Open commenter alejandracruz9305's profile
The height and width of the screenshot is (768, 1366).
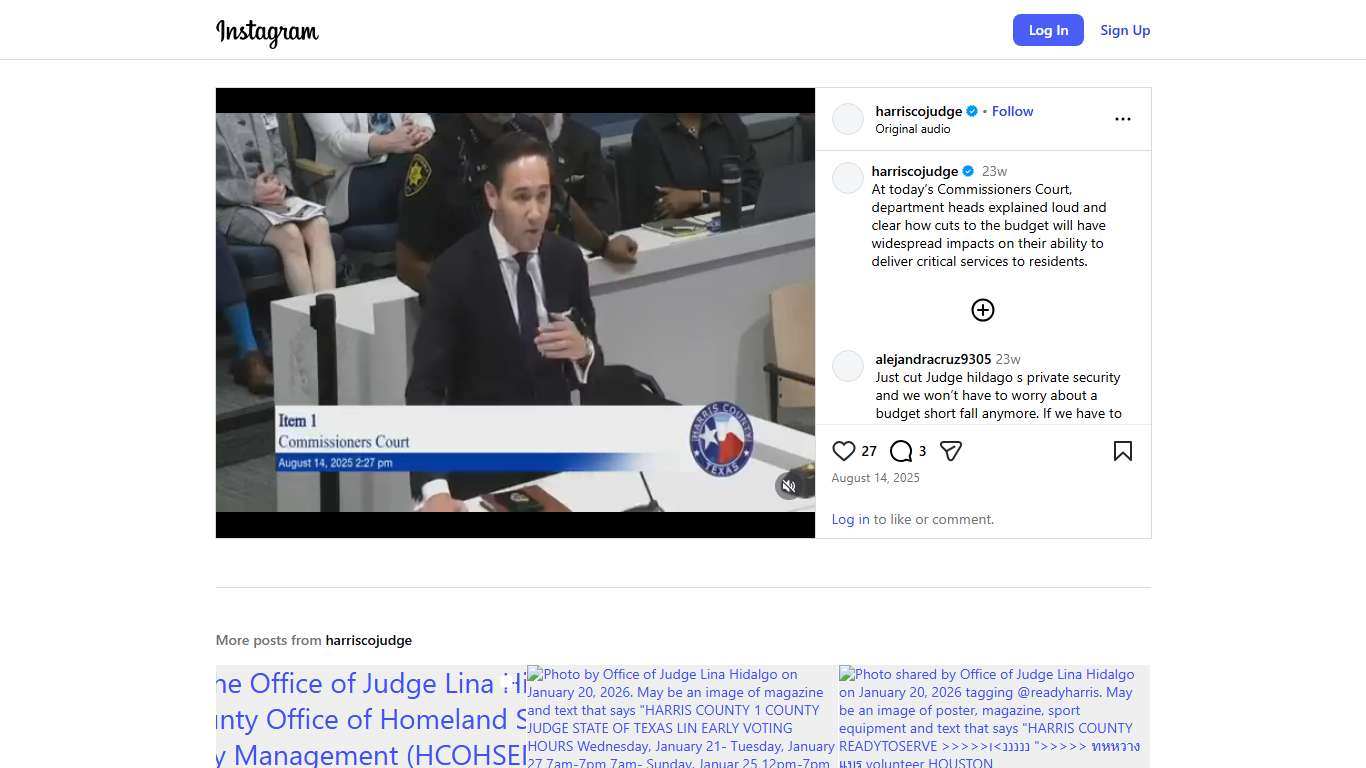933,359
